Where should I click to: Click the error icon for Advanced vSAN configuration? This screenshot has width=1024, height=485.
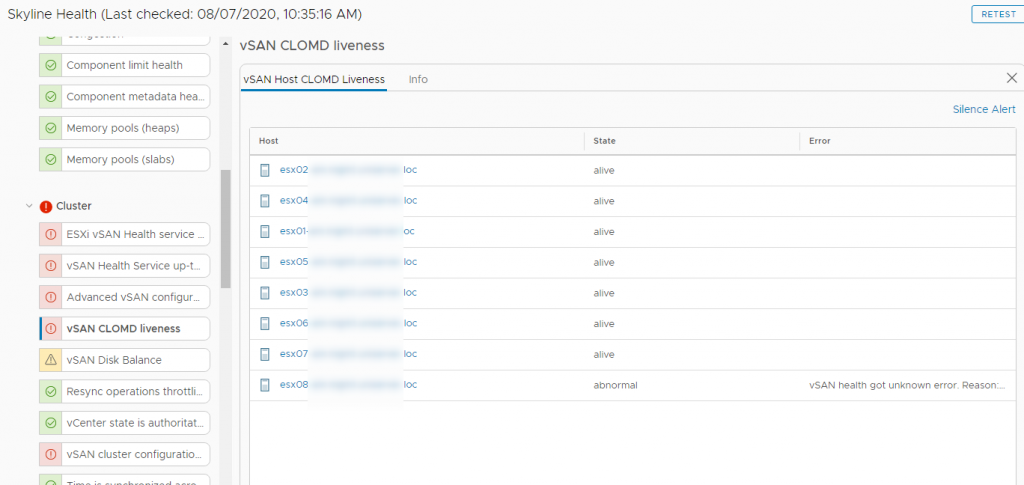coord(50,297)
